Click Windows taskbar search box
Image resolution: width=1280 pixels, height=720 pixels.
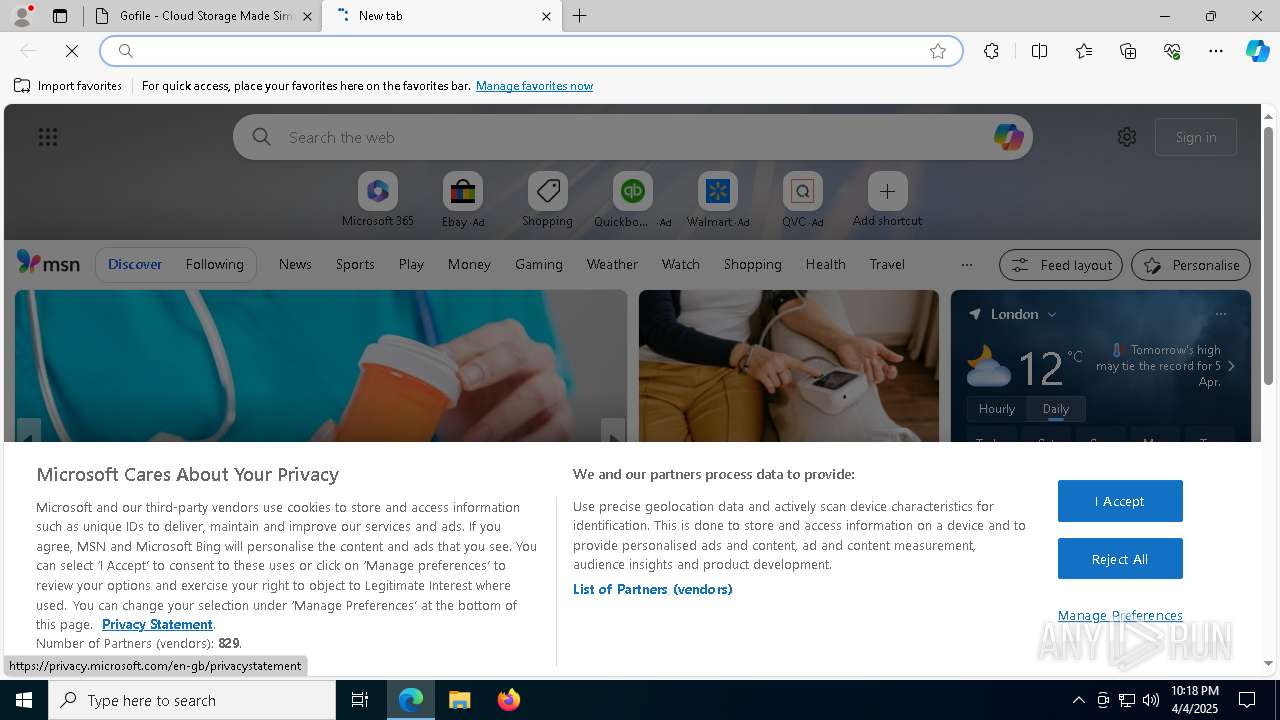click(x=192, y=700)
